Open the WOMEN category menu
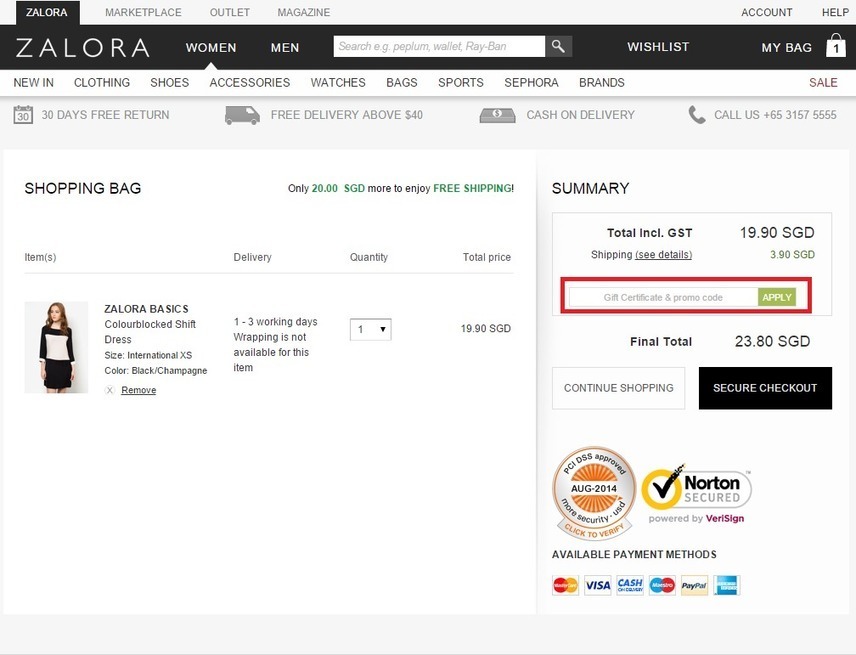 (211, 47)
